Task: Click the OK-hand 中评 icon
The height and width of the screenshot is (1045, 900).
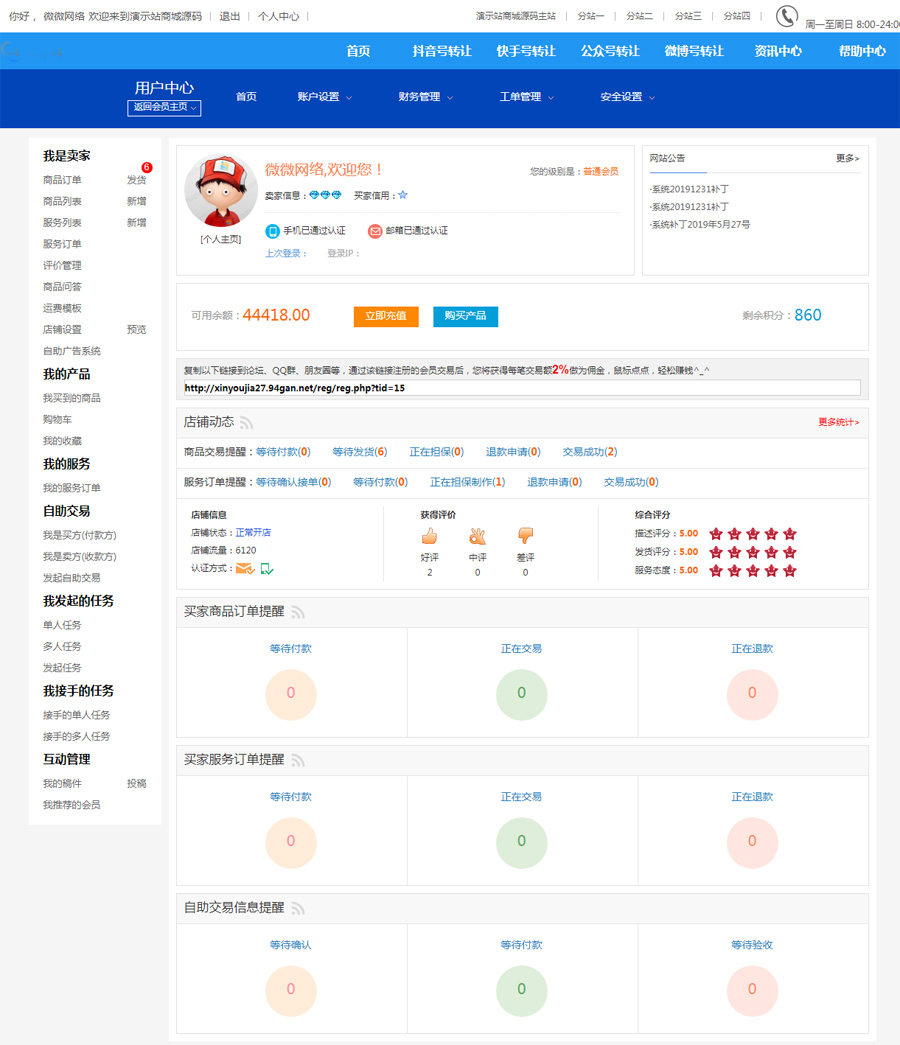Action: (477, 536)
